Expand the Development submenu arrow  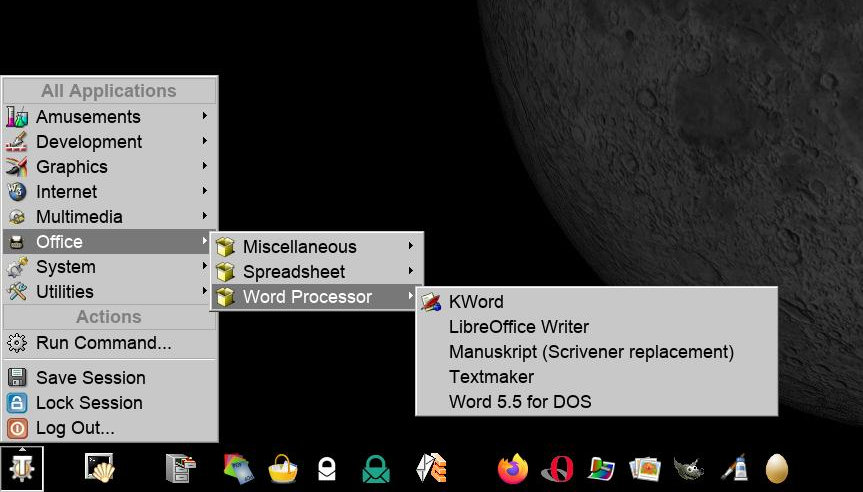click(205, 140)
